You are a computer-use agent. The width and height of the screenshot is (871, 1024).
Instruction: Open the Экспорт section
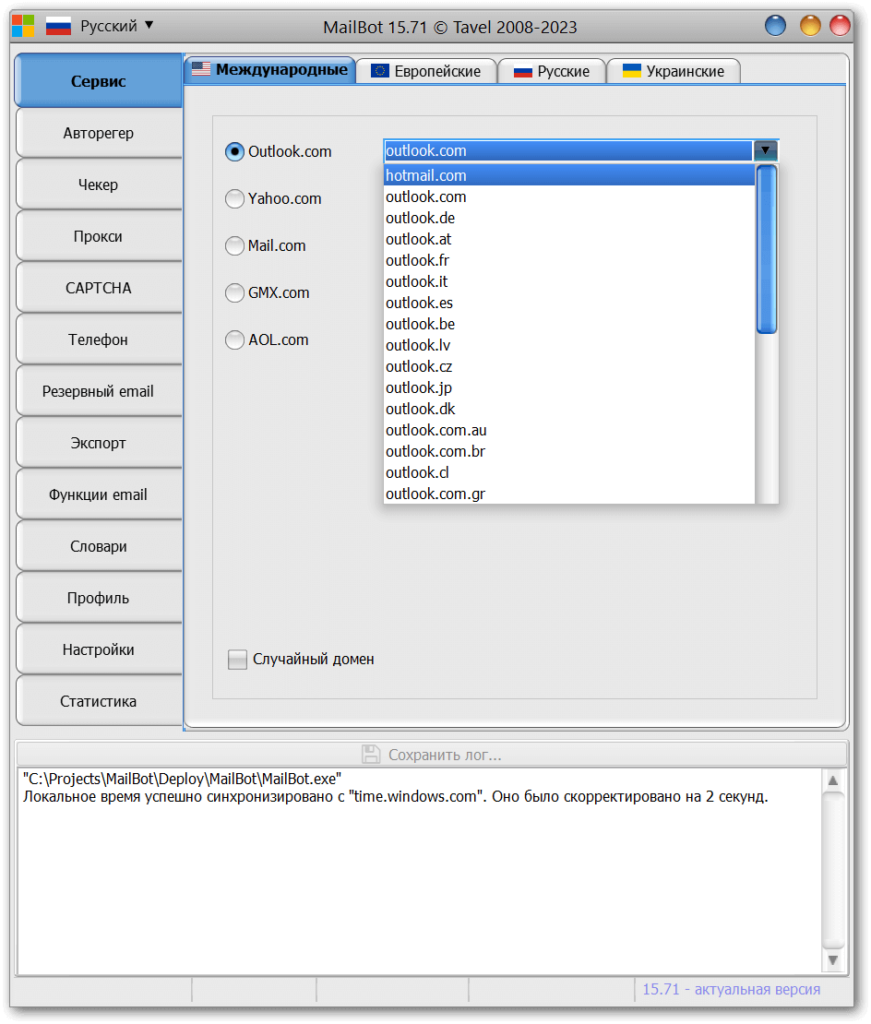[x=99, y=443]
